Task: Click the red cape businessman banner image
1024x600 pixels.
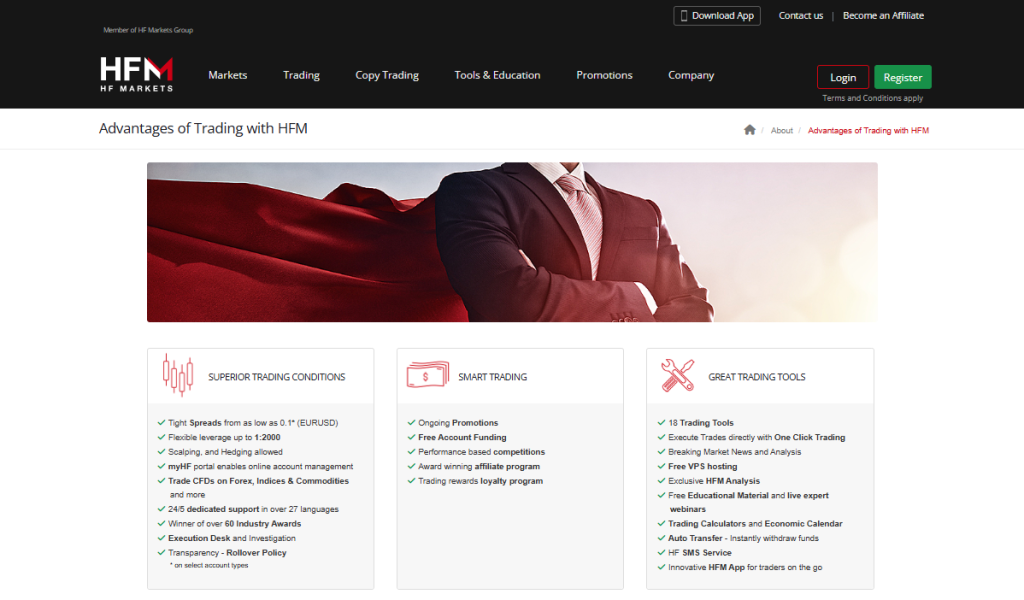Action: (x=512, y=242)
